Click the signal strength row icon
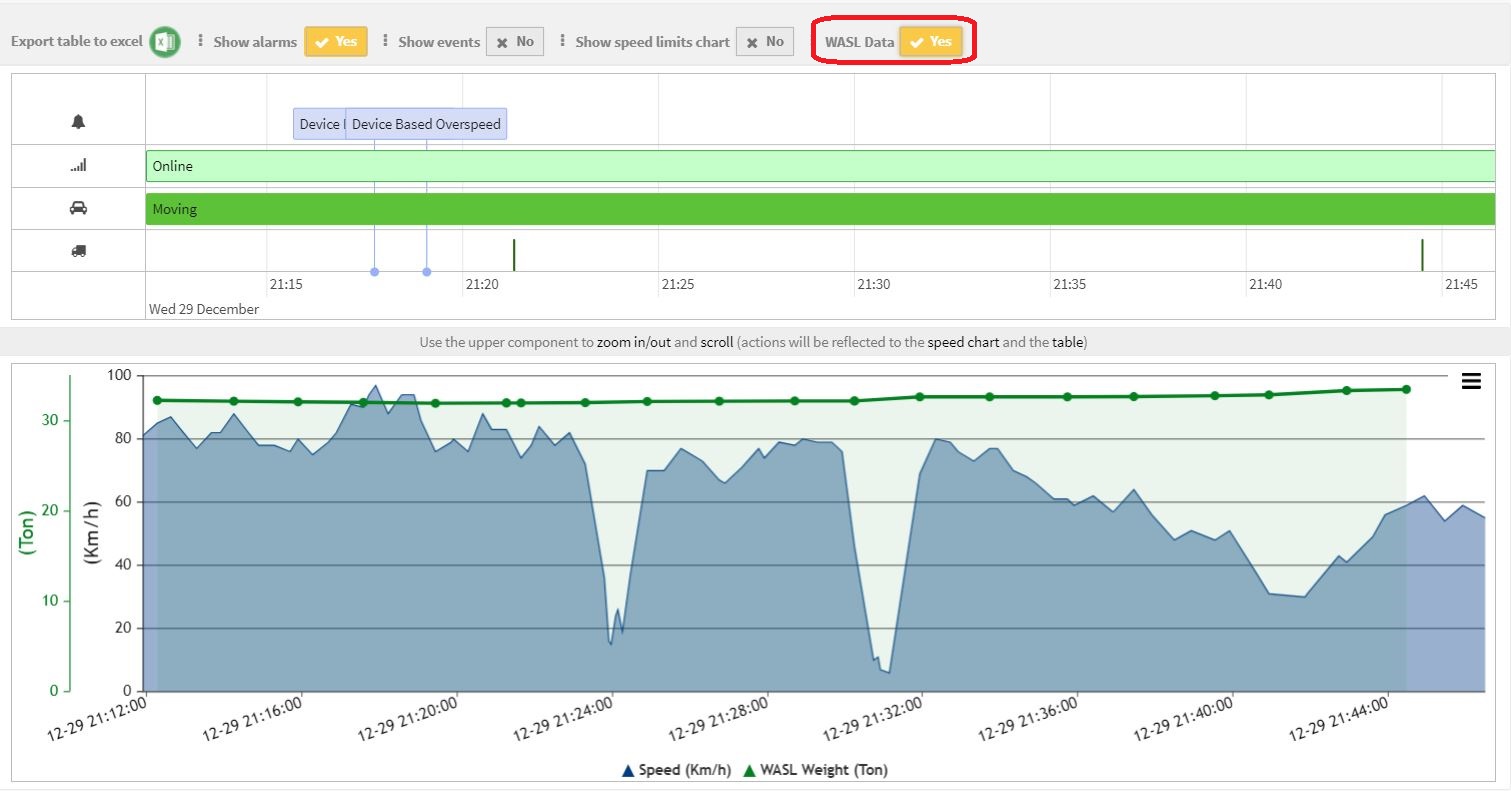Viewport: 1511px width, 791px height. coord(78,166)
